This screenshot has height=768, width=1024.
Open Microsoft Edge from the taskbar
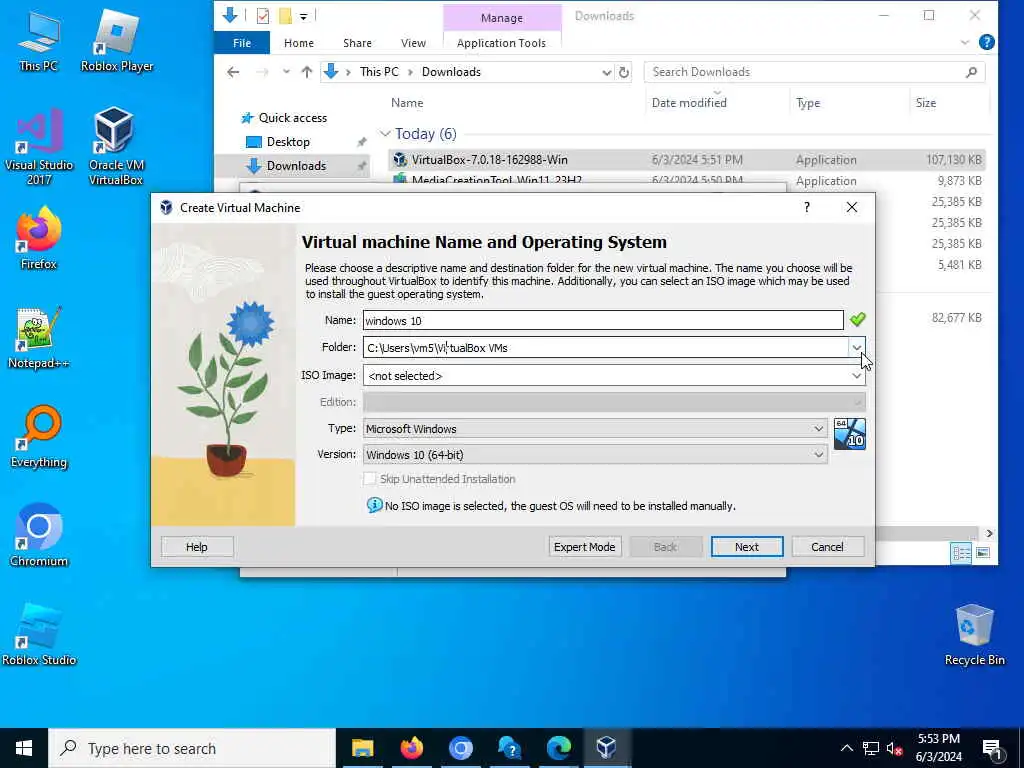pos(558,748)
